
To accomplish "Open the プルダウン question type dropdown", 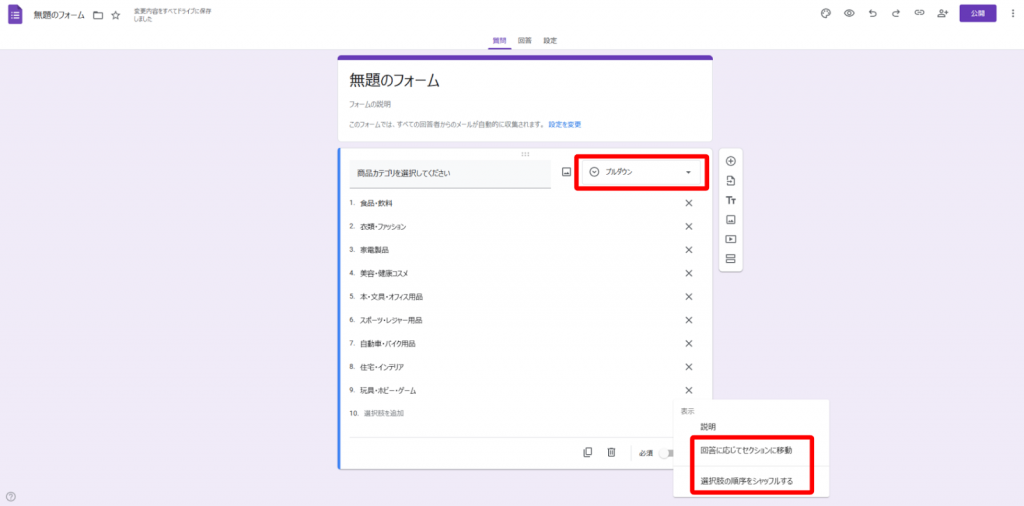I will (640, 172).
